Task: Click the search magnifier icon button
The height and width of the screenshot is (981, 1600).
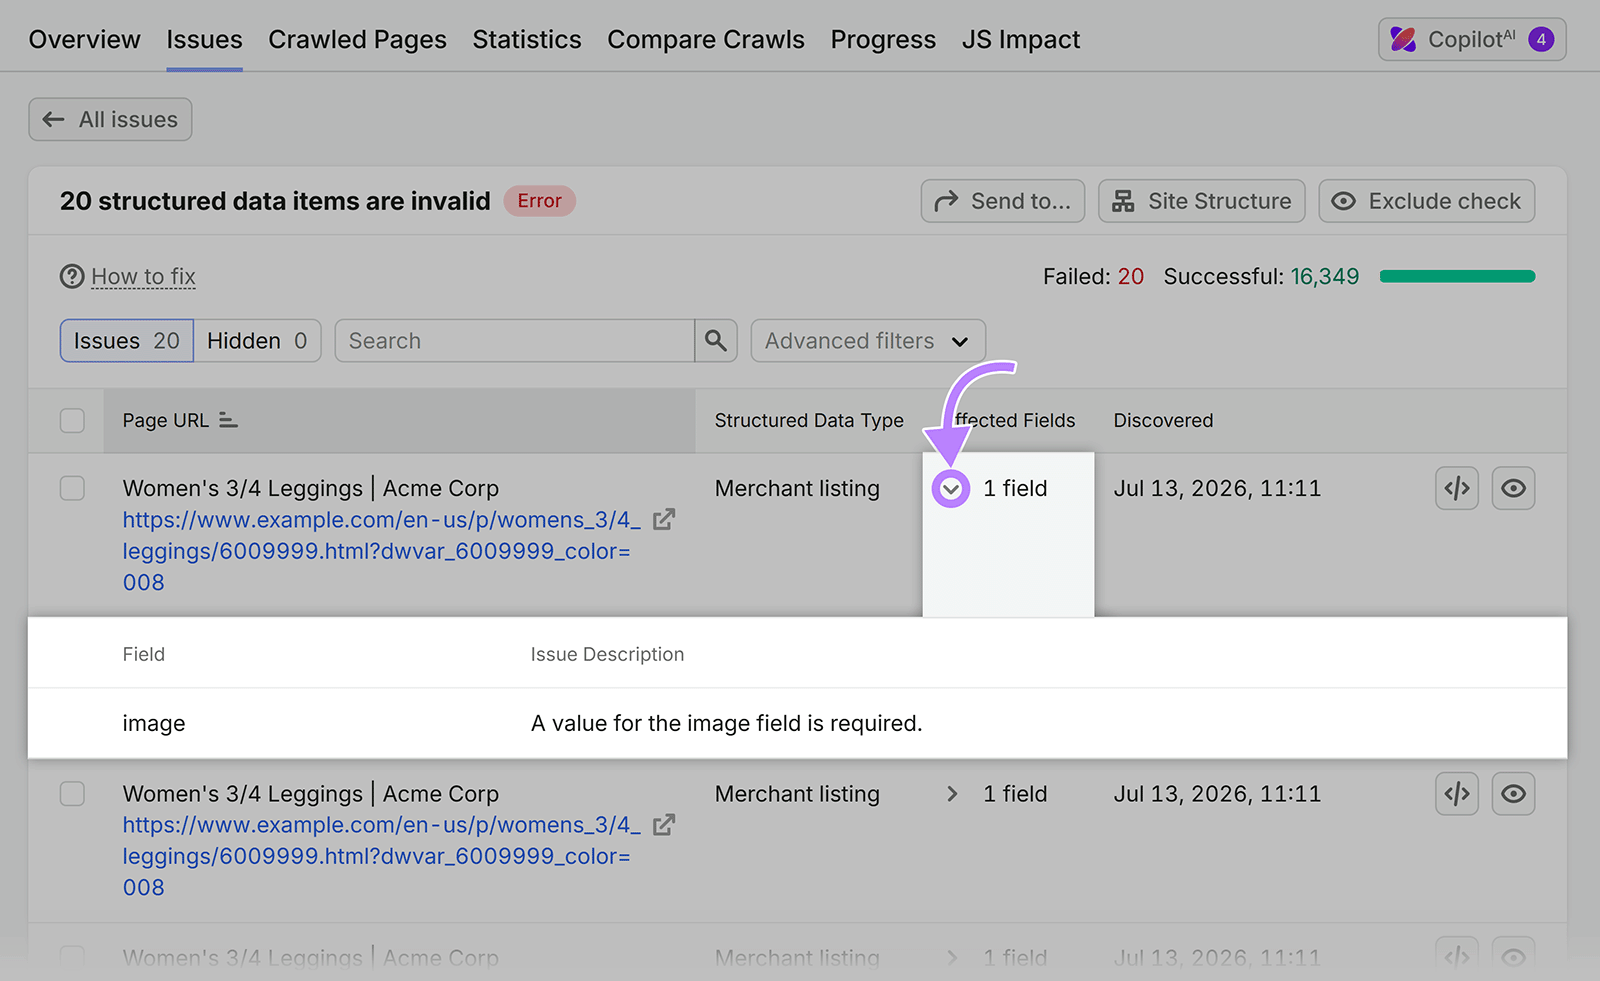Action: pos(716,341)
